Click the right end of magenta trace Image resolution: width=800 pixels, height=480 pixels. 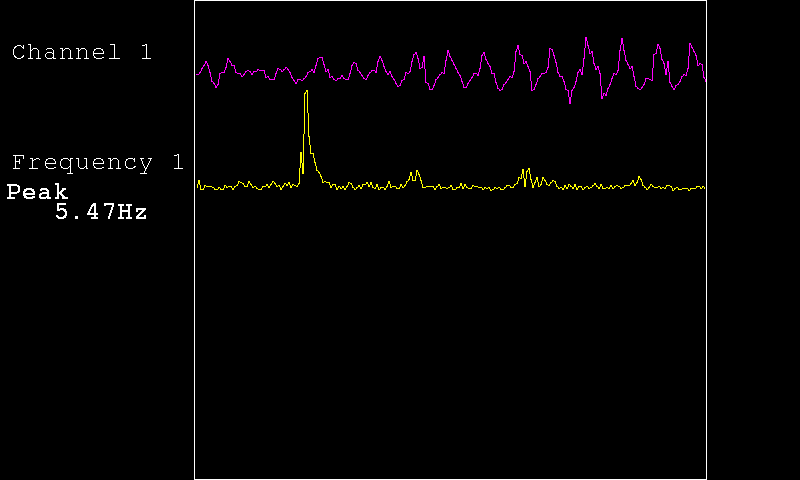pyautogui.click(x=704, y=78)
